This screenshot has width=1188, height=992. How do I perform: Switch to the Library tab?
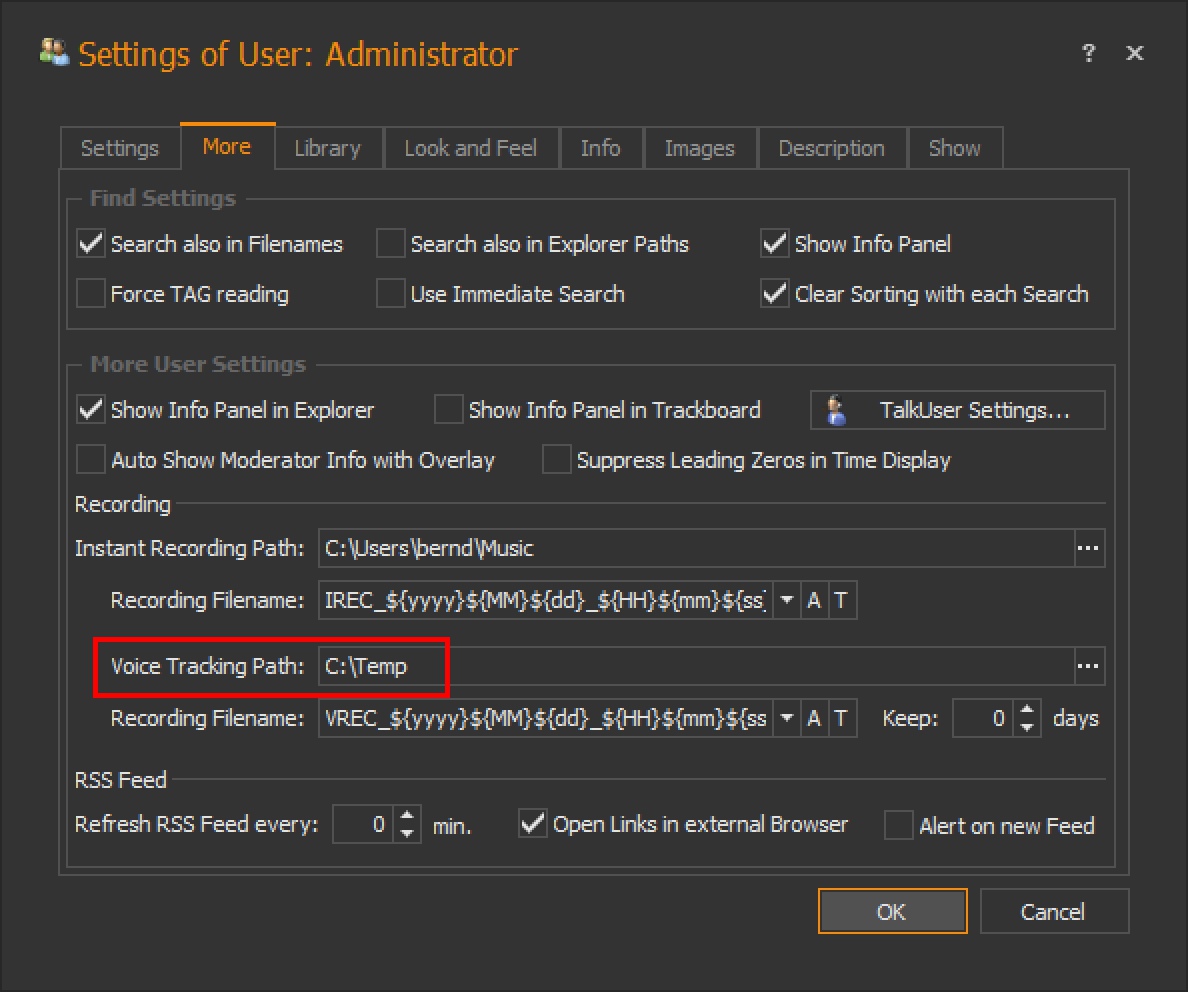tap(327, 148)
